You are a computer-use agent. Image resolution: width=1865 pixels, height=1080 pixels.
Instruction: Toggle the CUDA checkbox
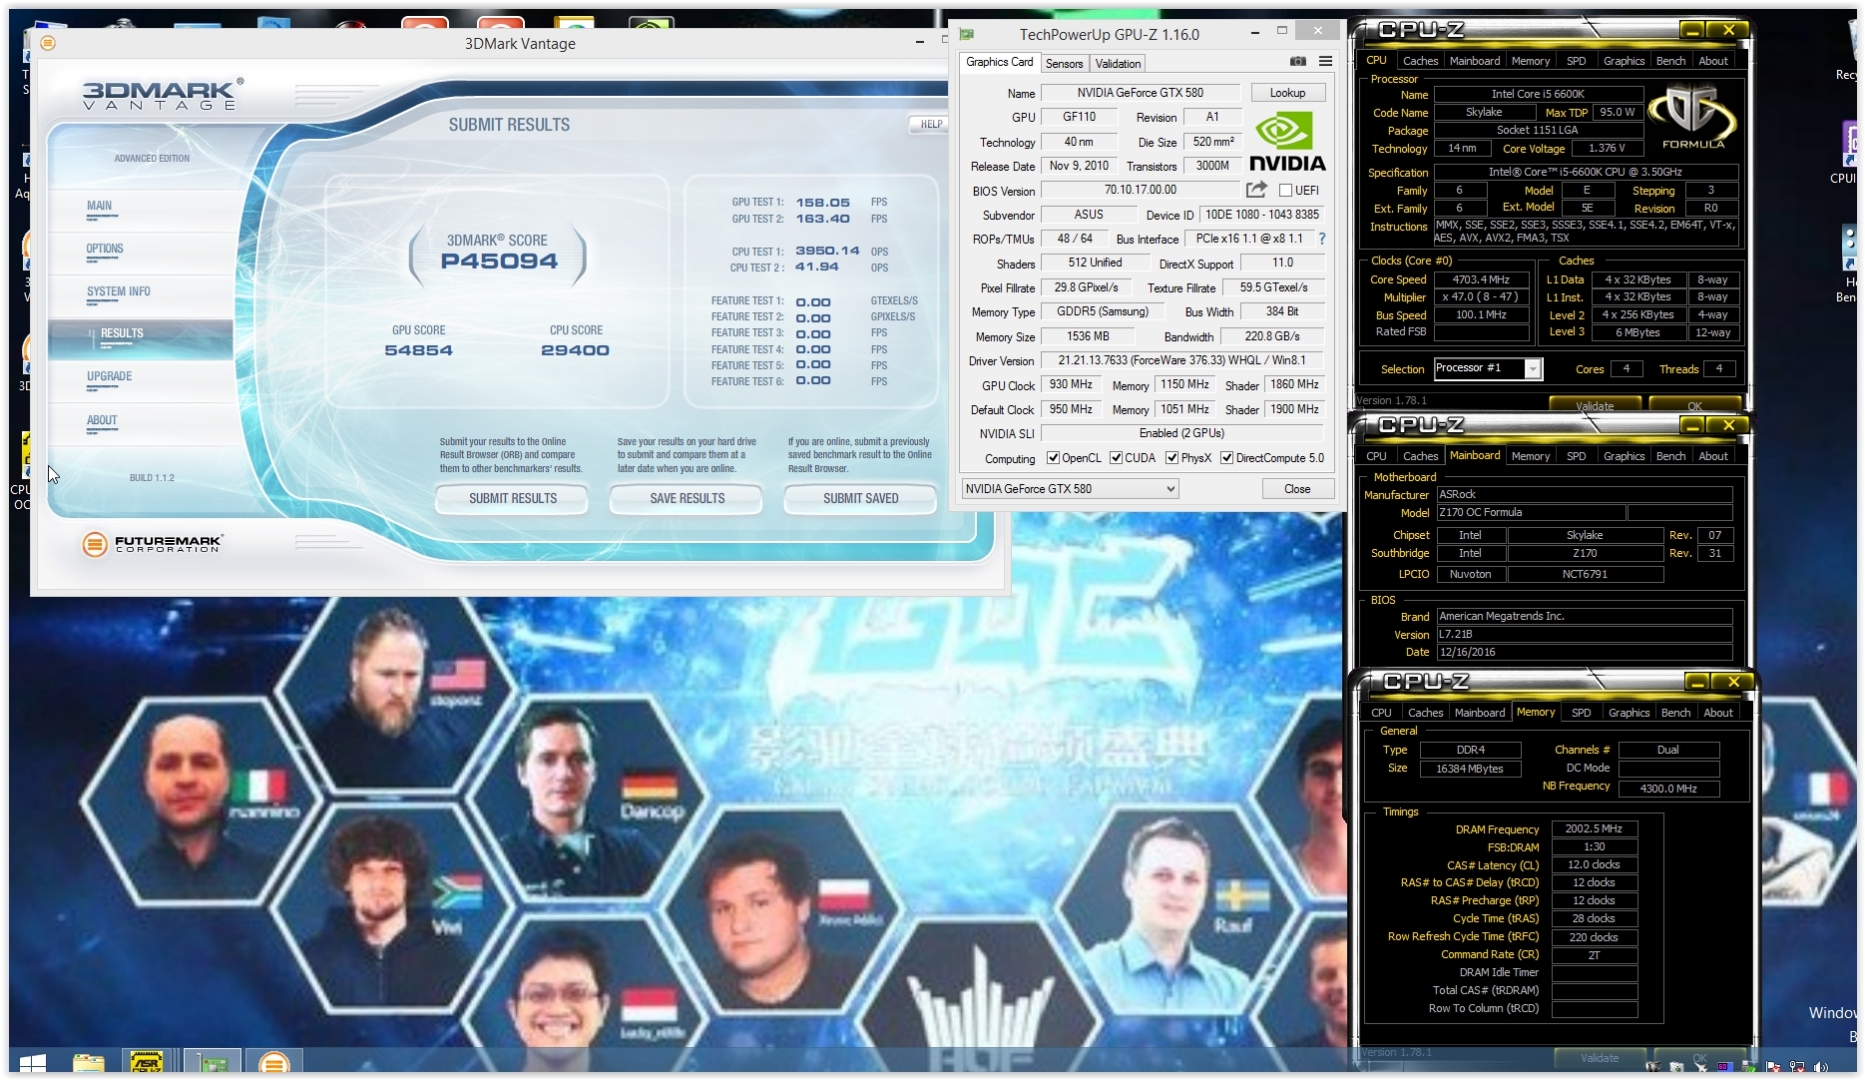coord(1116,458)
